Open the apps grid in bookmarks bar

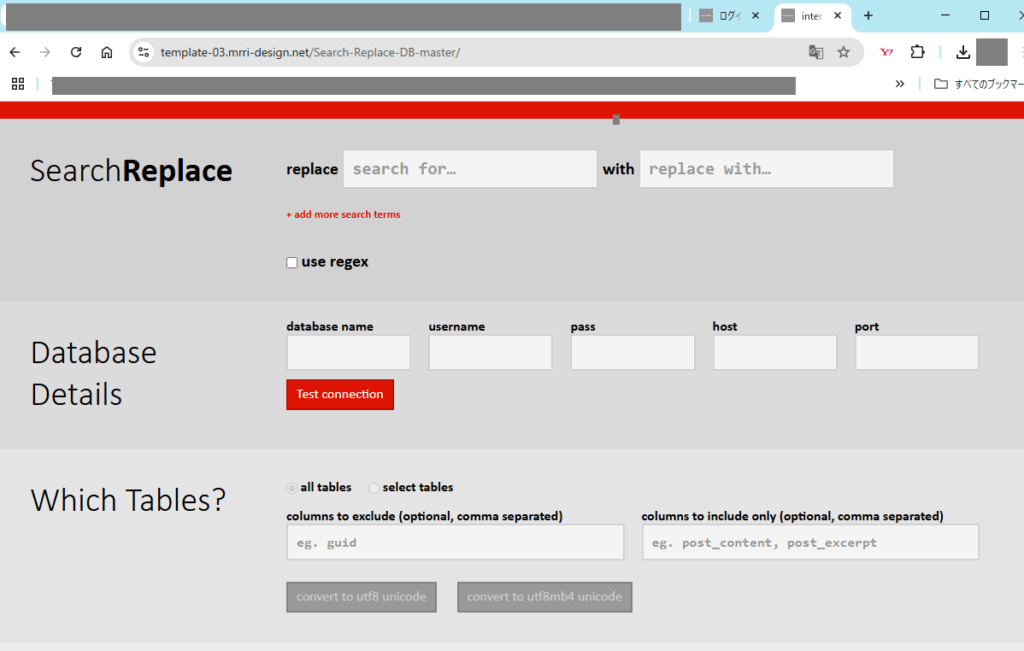click(18, 84)
